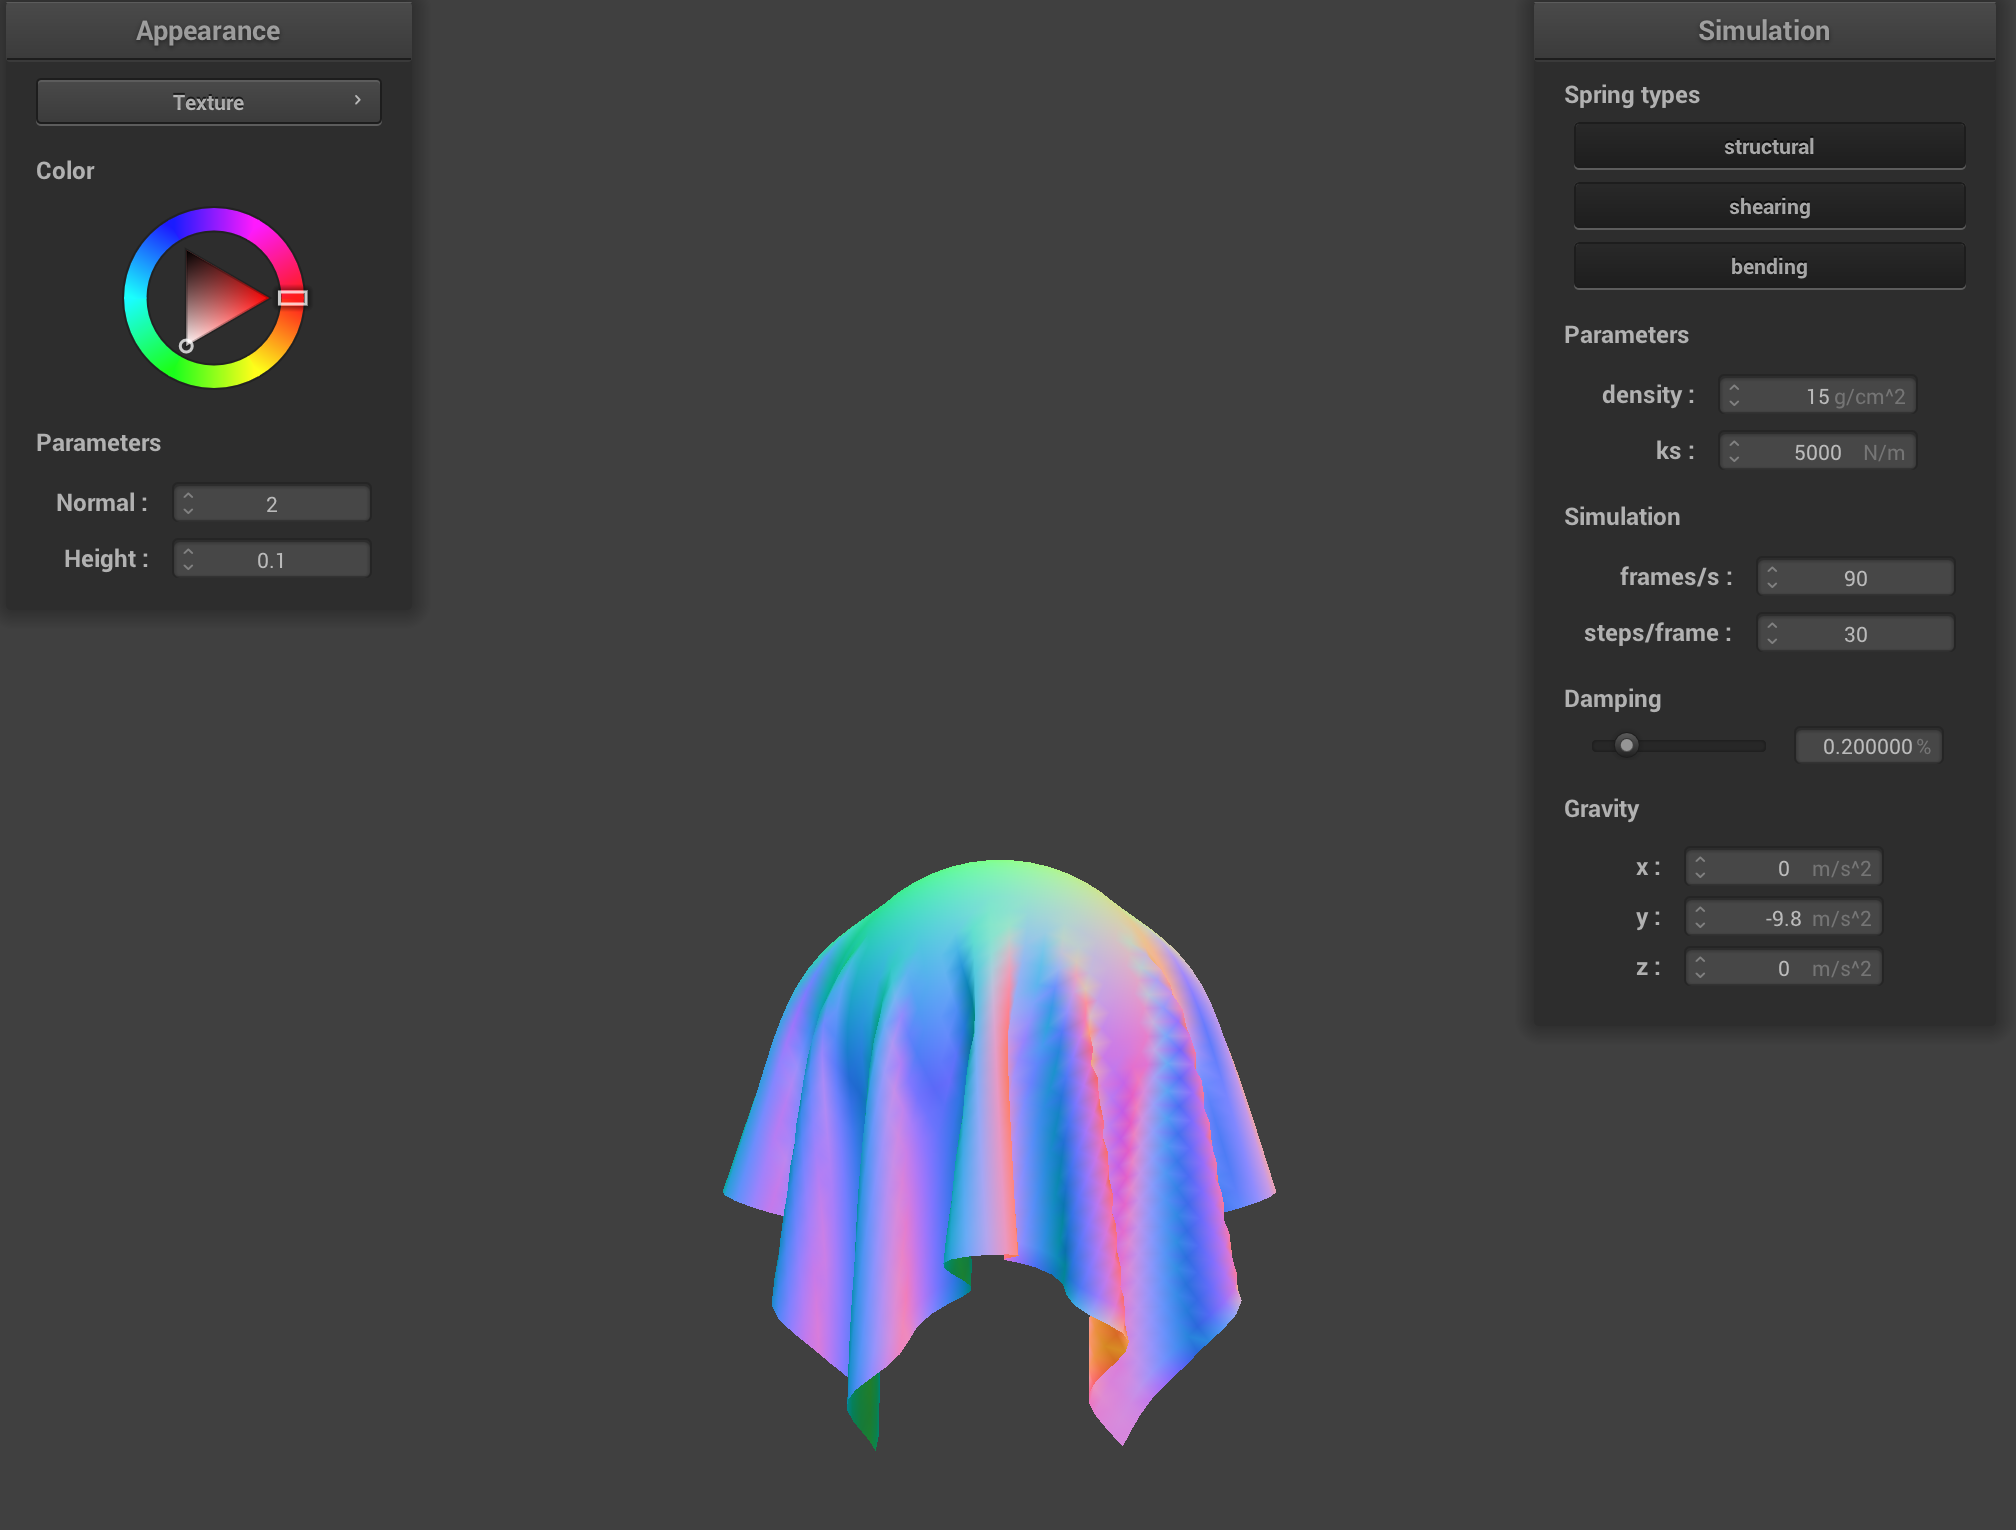Screen dimensions: 2016x1530
Task: Click the density value field
Action: 1817,395
